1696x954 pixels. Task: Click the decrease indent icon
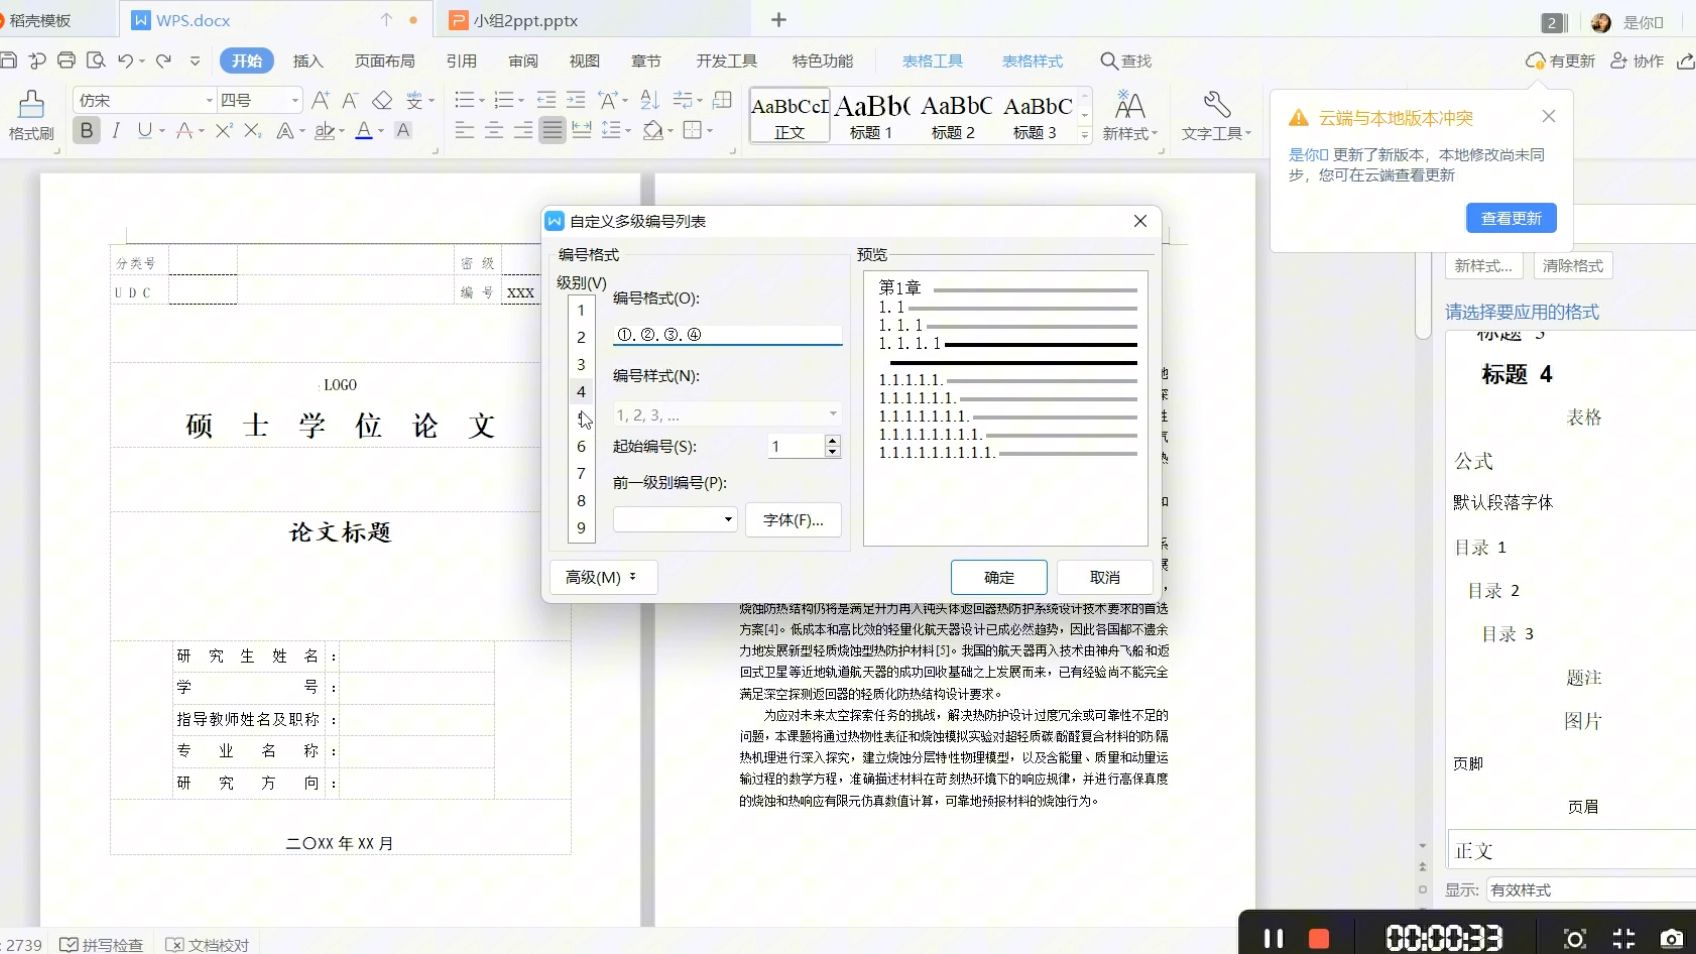point(546,100)
